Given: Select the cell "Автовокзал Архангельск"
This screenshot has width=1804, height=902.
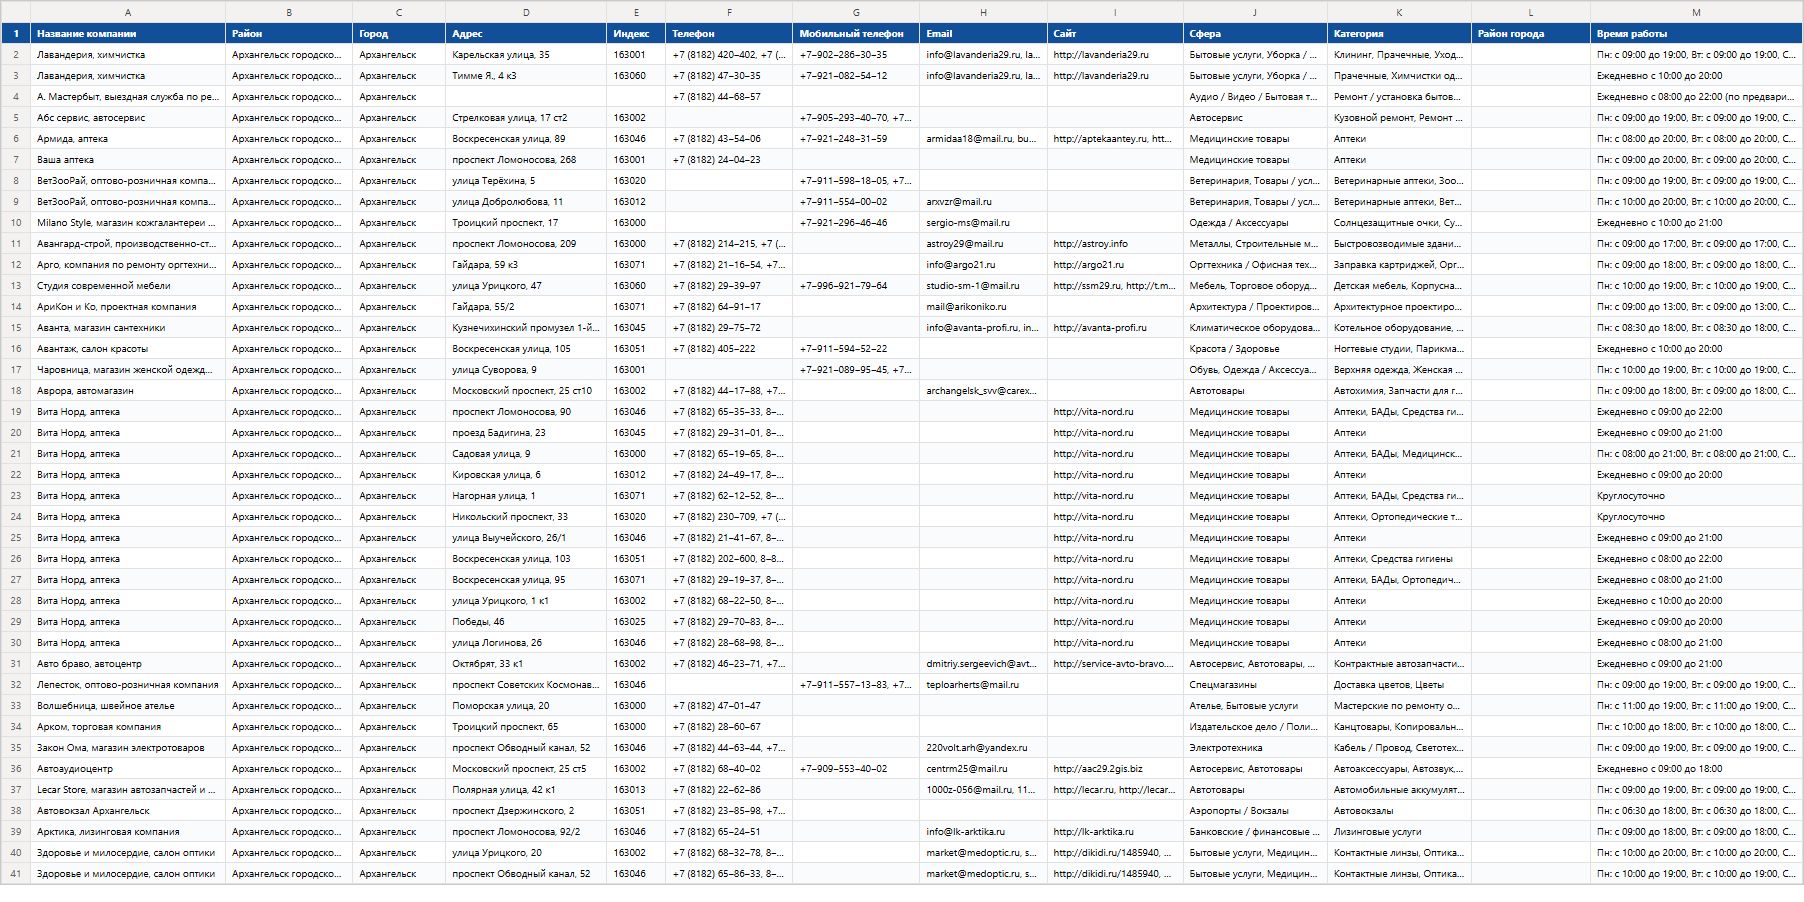Looking at the screenshot, I should tap(128, 811).
